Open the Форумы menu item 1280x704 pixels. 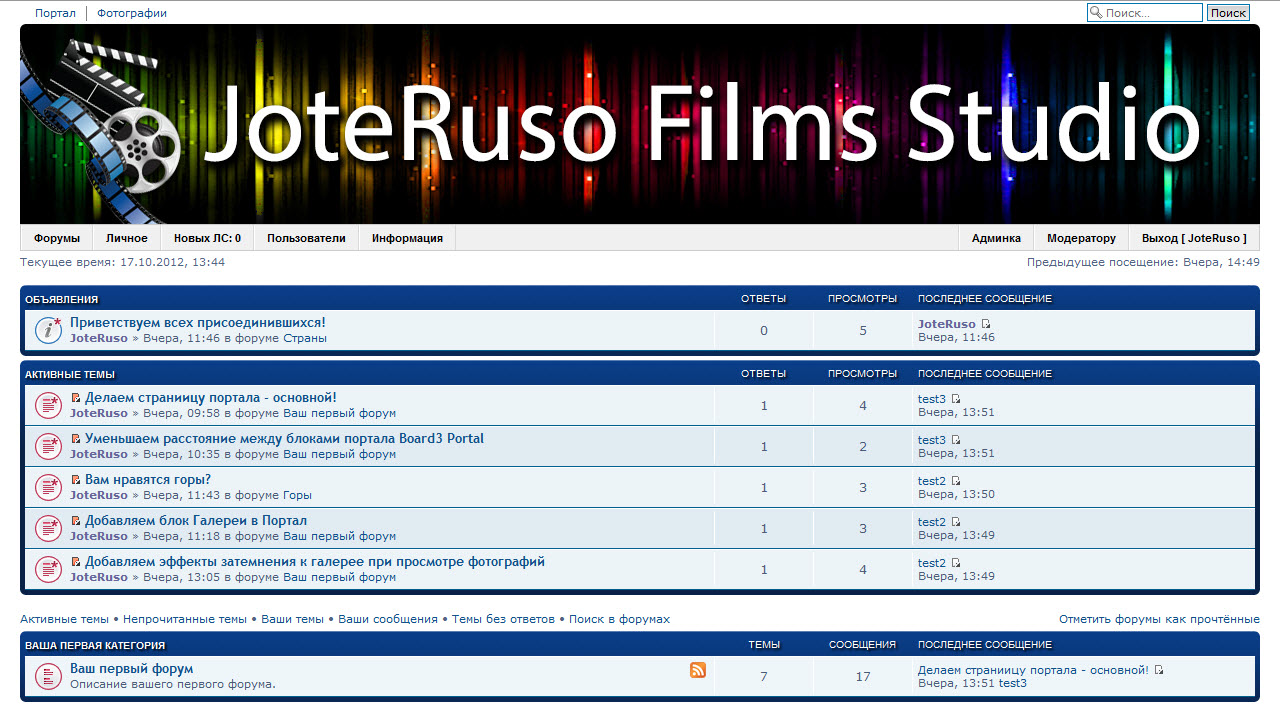(x=56, y=238)
